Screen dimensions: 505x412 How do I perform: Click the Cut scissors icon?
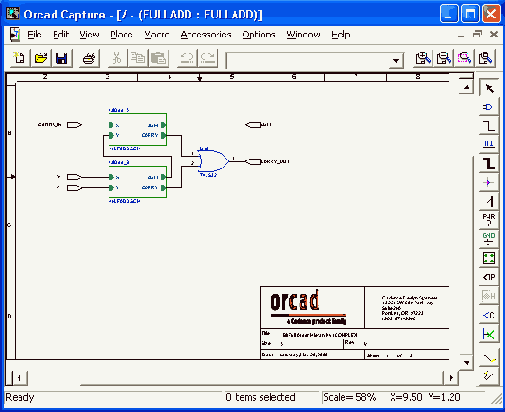coord(116,58)
